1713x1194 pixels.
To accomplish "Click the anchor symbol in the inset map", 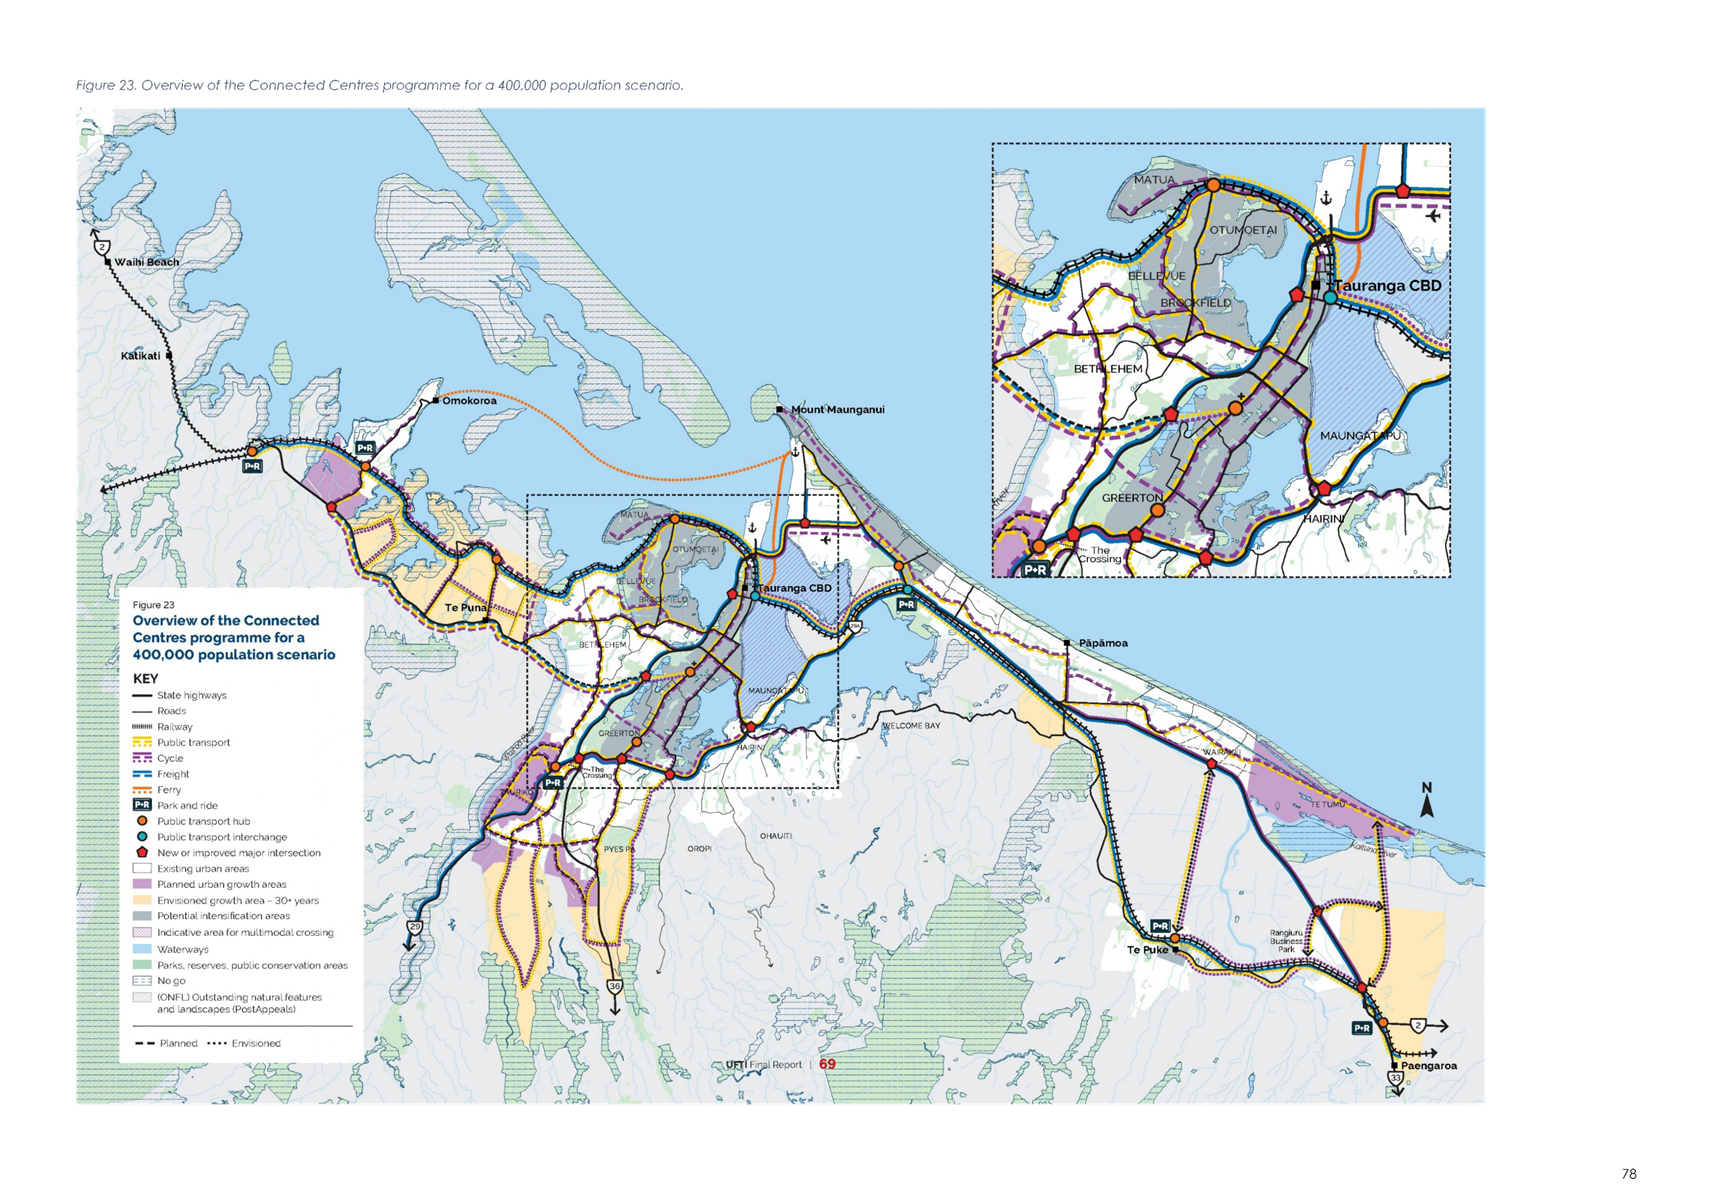I will point(1326,198).
